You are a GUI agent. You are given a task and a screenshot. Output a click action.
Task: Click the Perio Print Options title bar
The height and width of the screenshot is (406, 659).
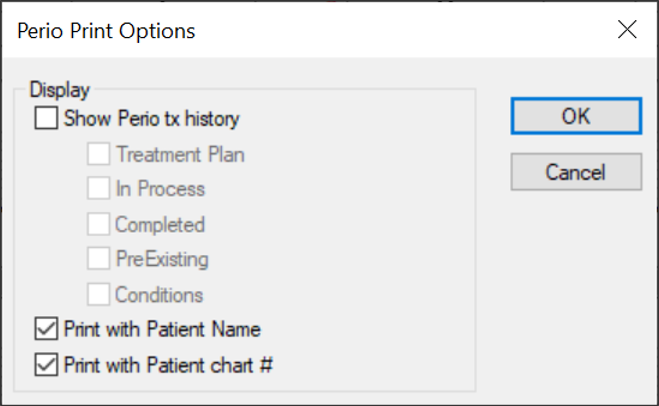pyautogui.click(x=300, y=30)
